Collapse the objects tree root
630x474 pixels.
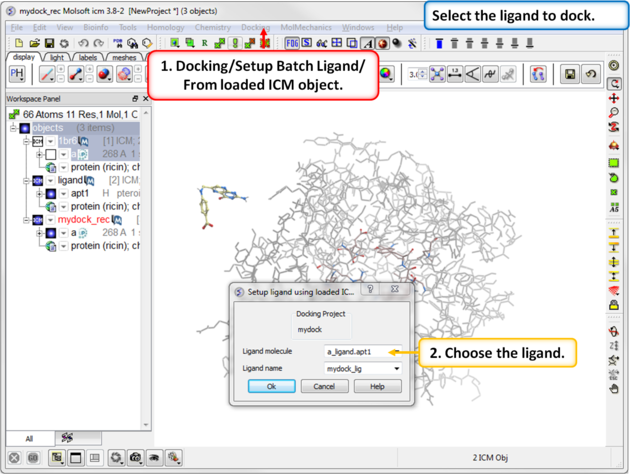pyautogui.click(x=13, y=128)
